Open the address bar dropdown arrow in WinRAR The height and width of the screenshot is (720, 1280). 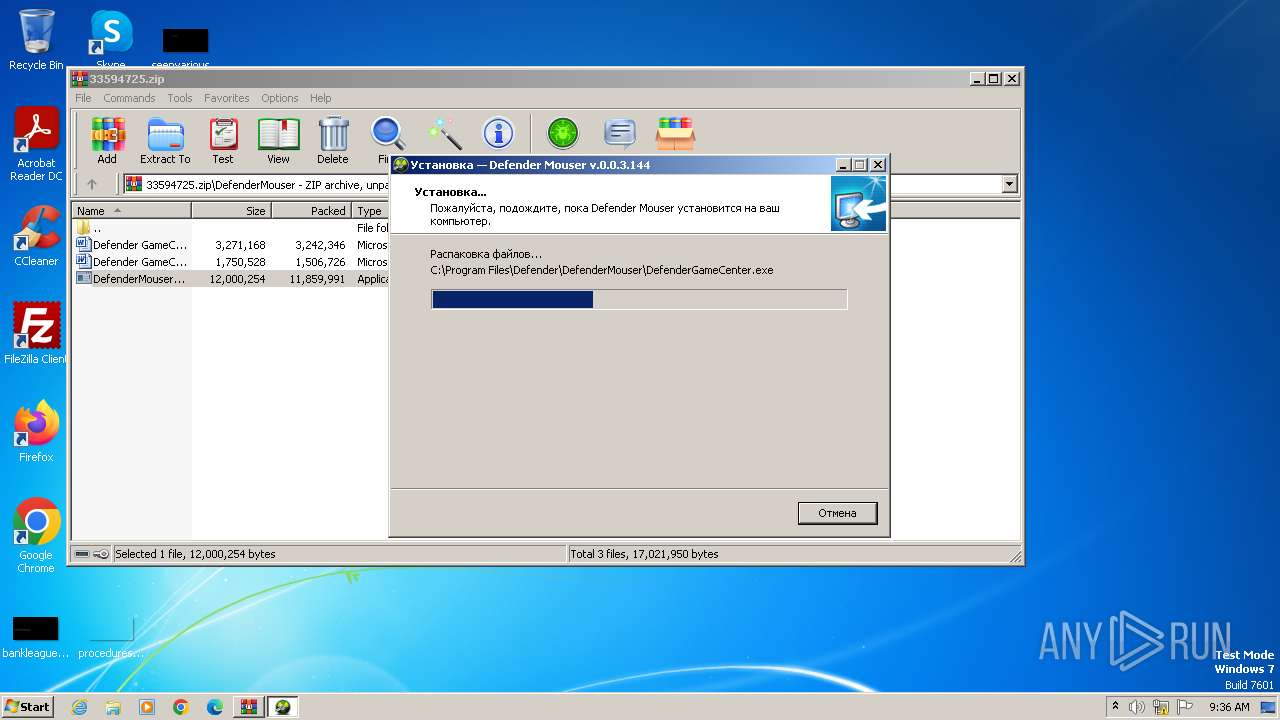click(1009, 184)
